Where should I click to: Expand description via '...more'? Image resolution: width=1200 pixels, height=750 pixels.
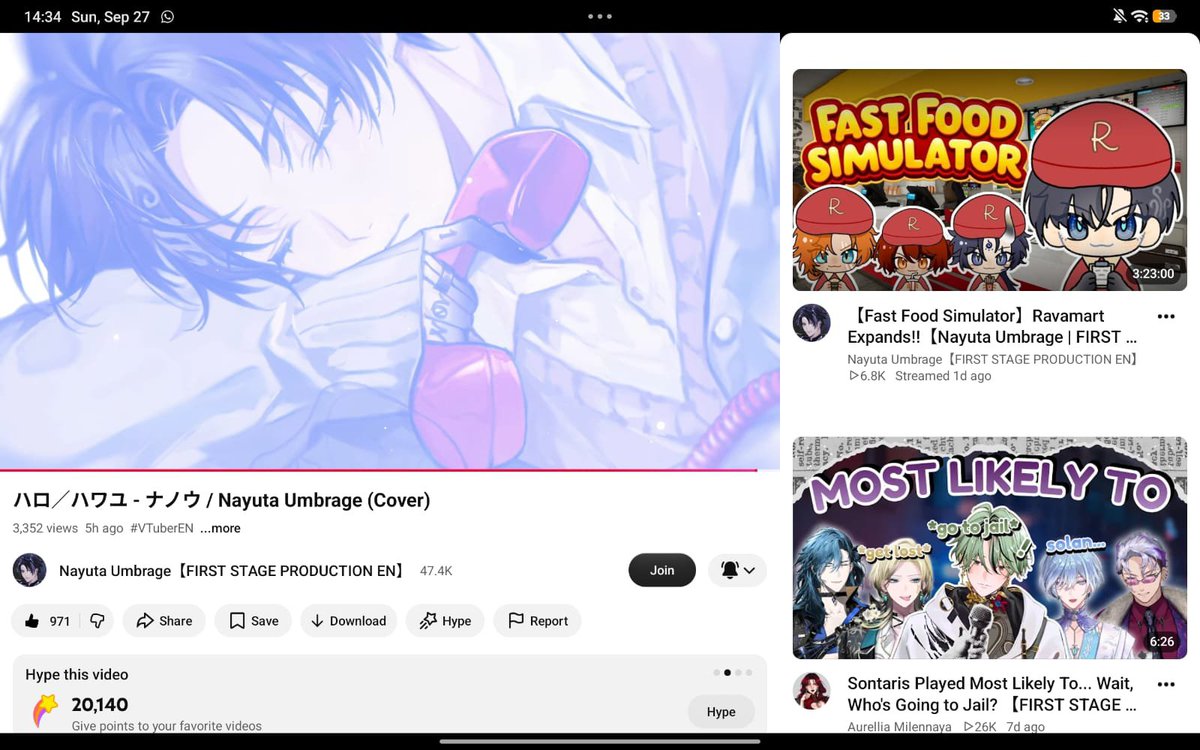pos(220,528)
